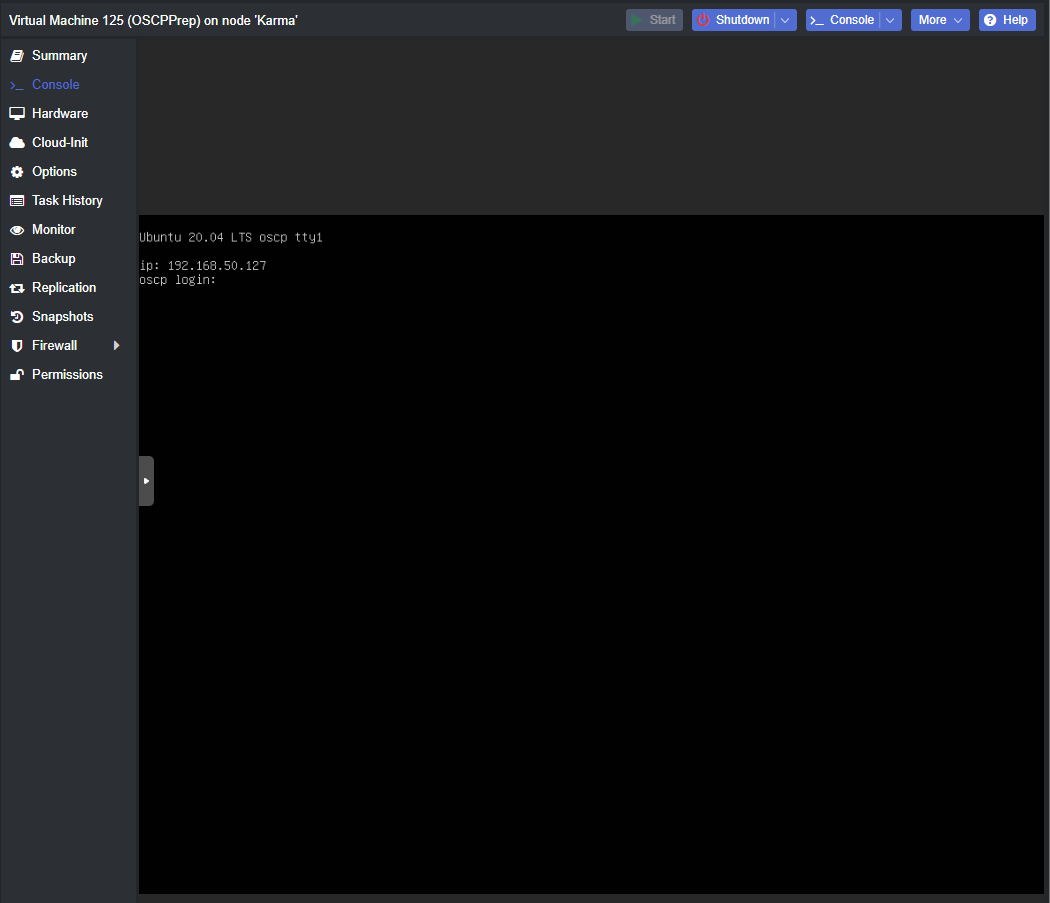Click the Monitor eye icon
Viewport: 1050px width, 903px height.
(17, 230)
